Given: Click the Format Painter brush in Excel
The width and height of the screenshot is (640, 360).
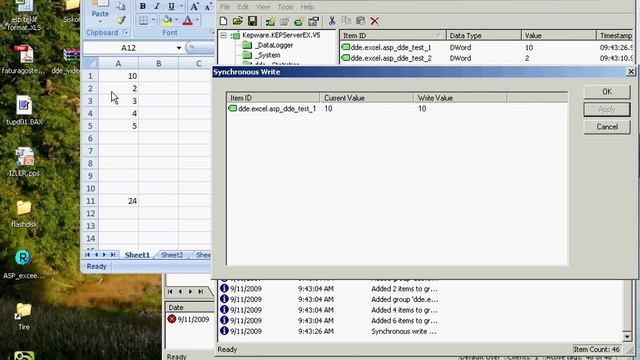Looking at the screenshot, I should (120, 20).
